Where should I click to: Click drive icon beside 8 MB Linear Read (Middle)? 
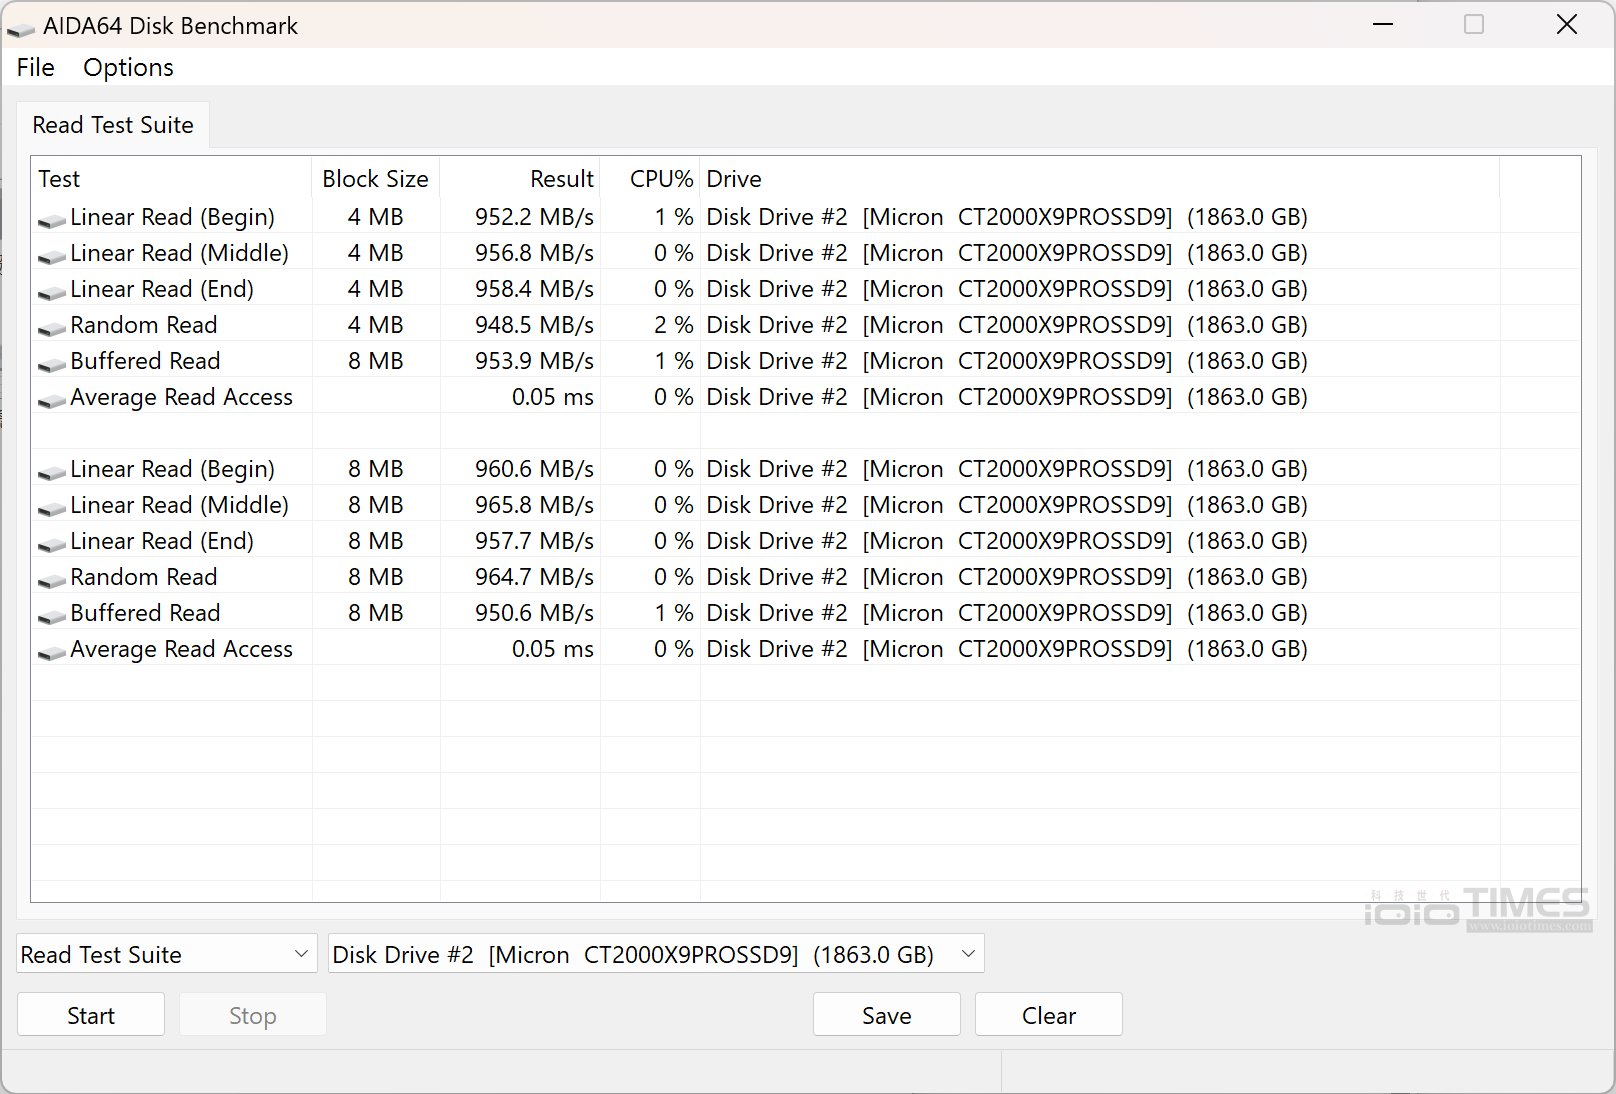click(52, 508)
